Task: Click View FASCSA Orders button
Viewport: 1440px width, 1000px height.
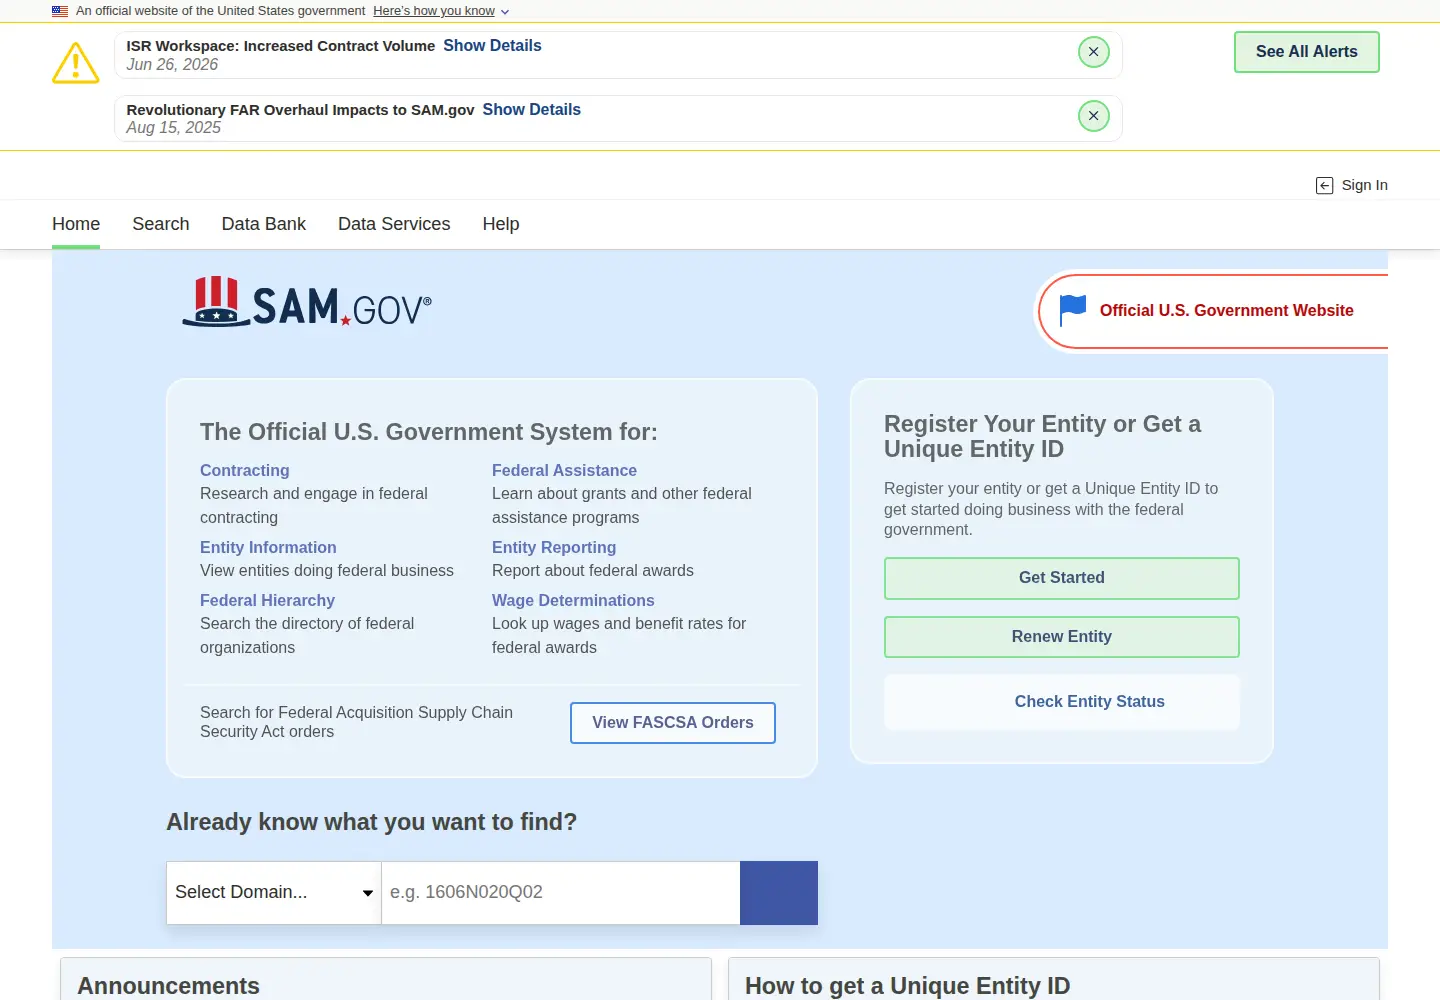Action: point(673,723)
